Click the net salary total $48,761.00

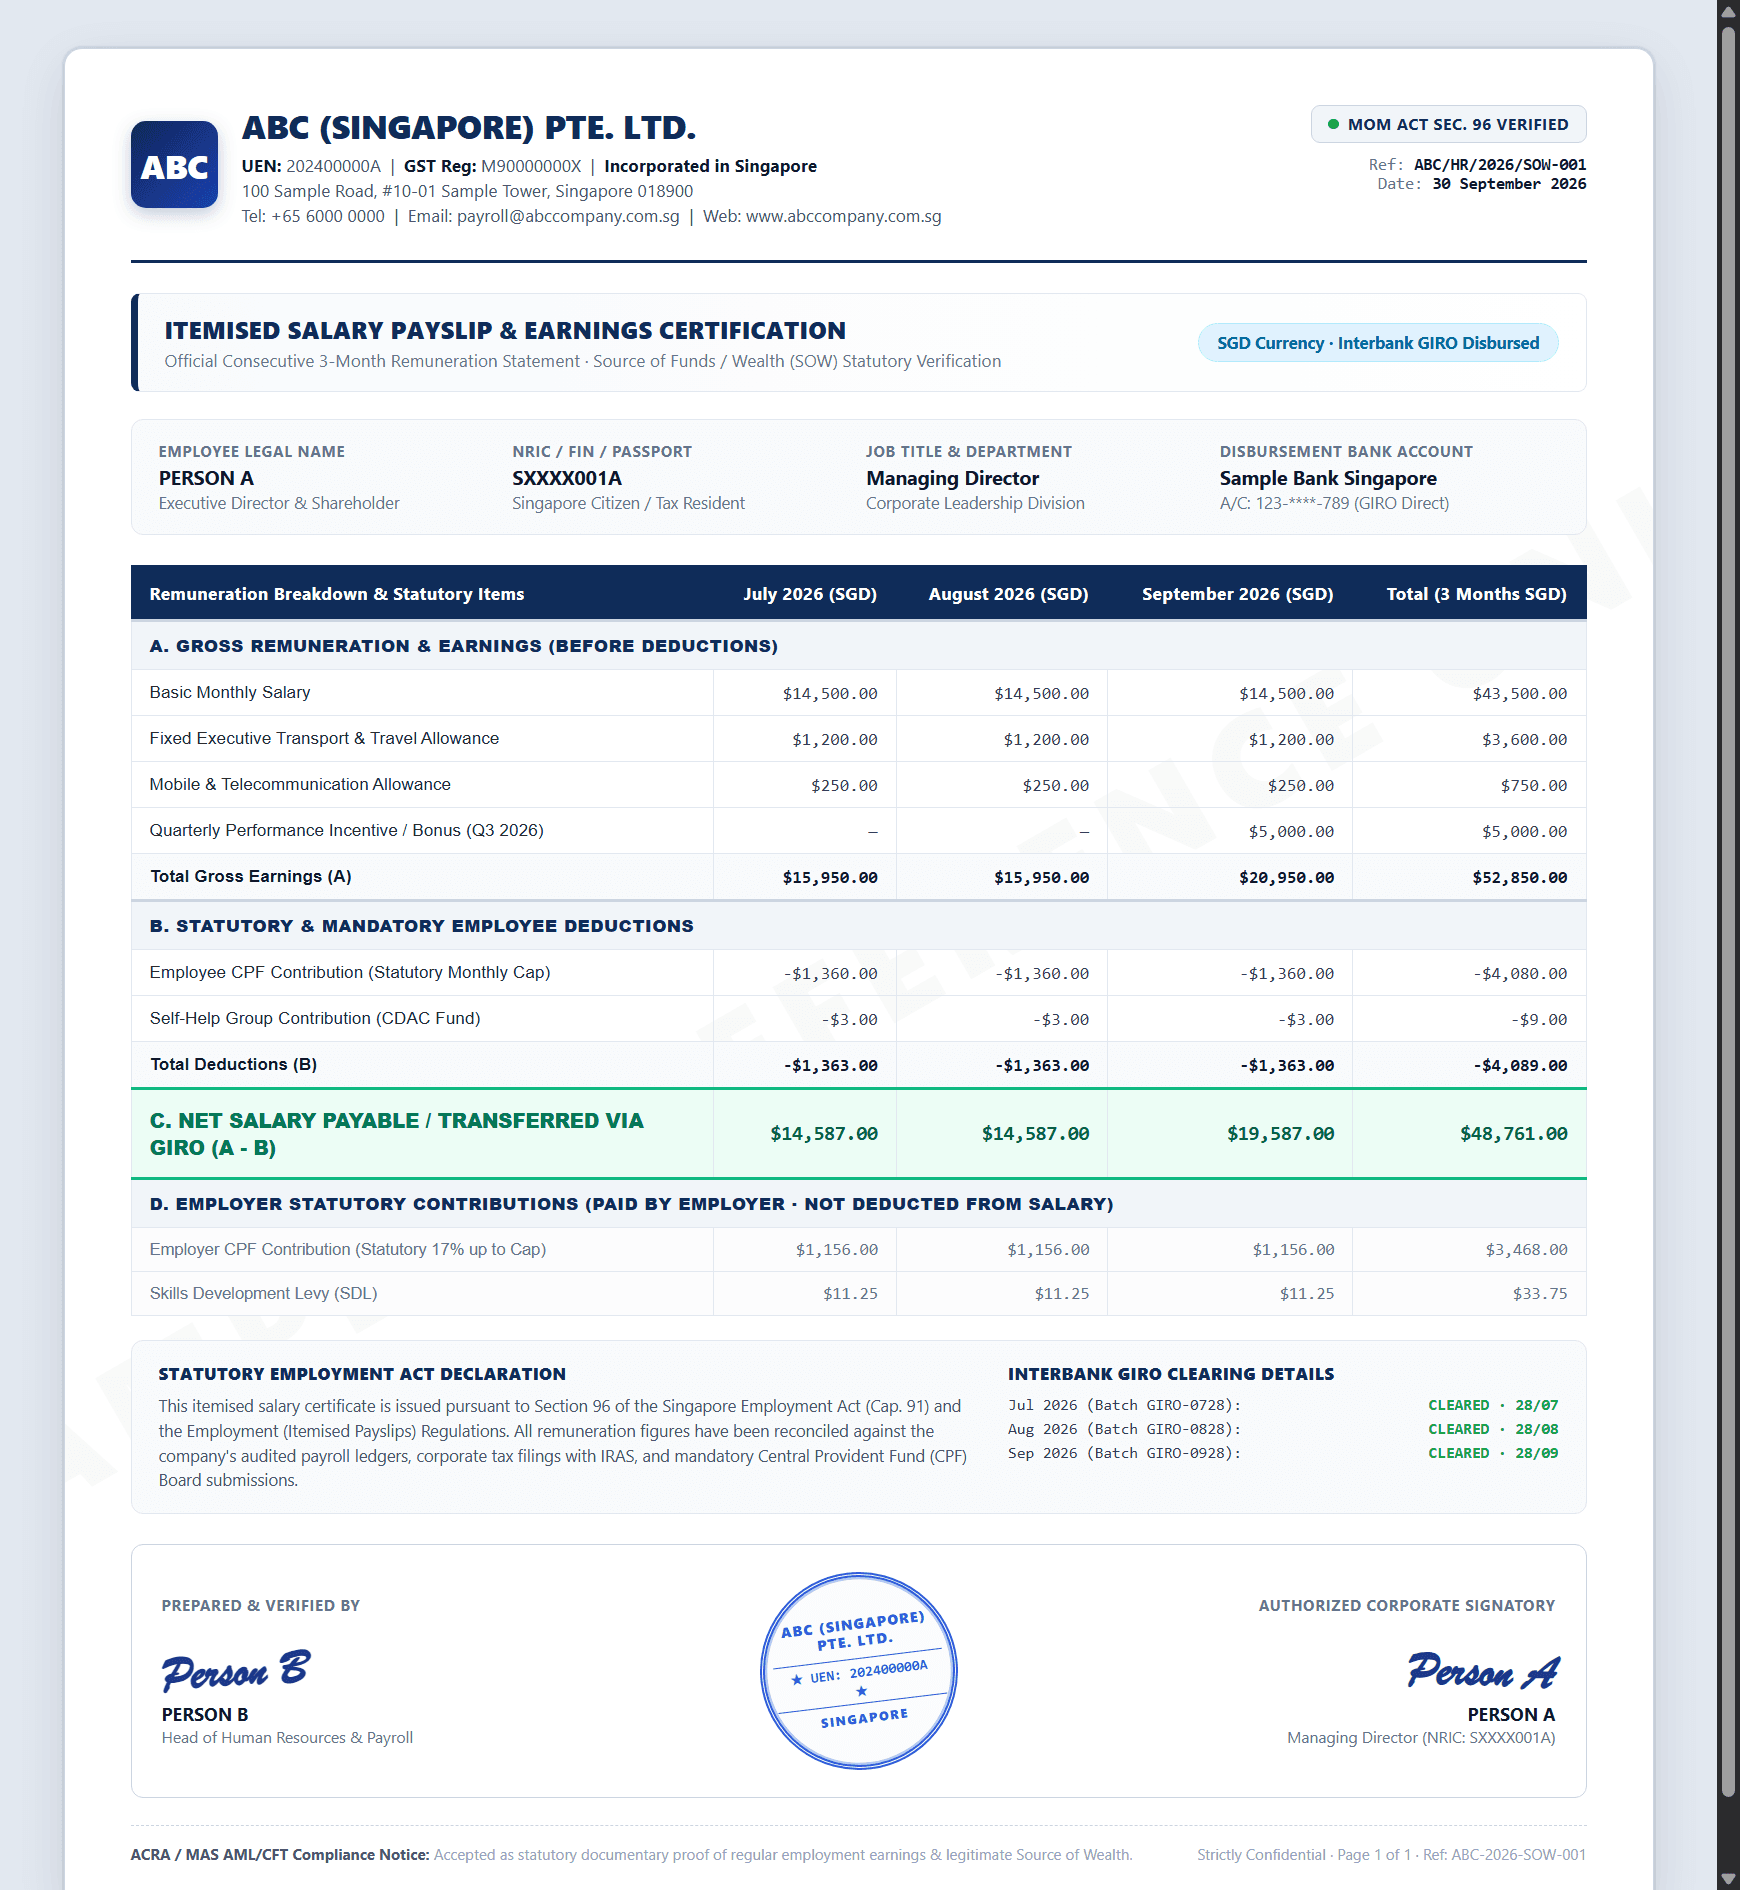[x=1513, y=1133]
